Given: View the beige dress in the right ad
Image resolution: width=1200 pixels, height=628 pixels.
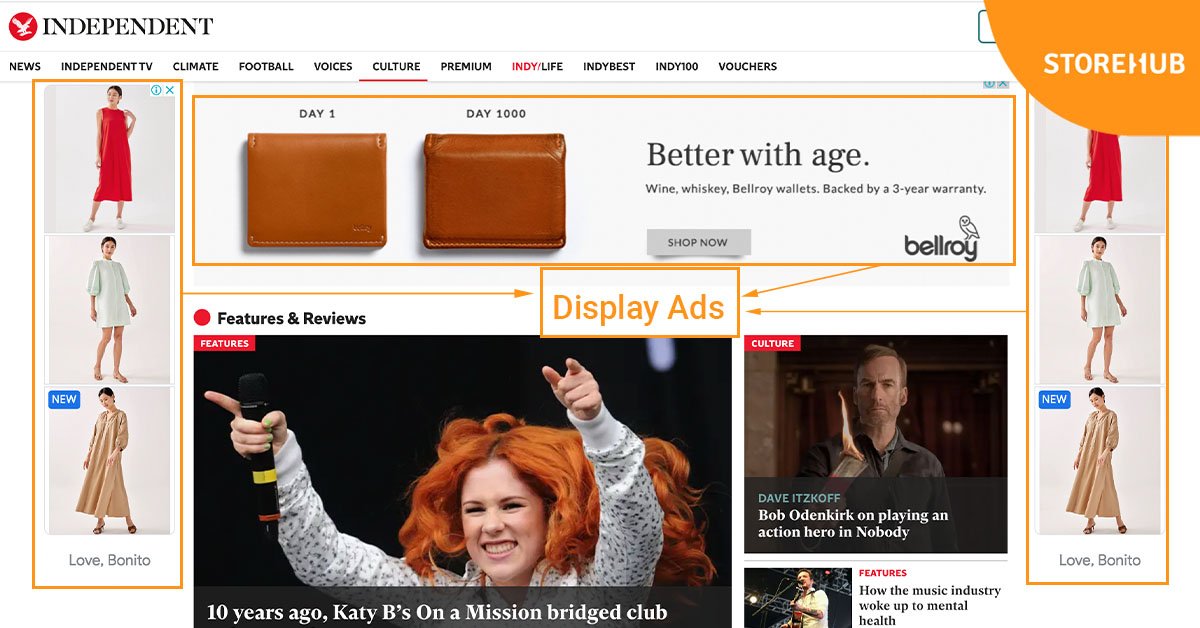Looking at the screenshot, I should pos(1099,461).
